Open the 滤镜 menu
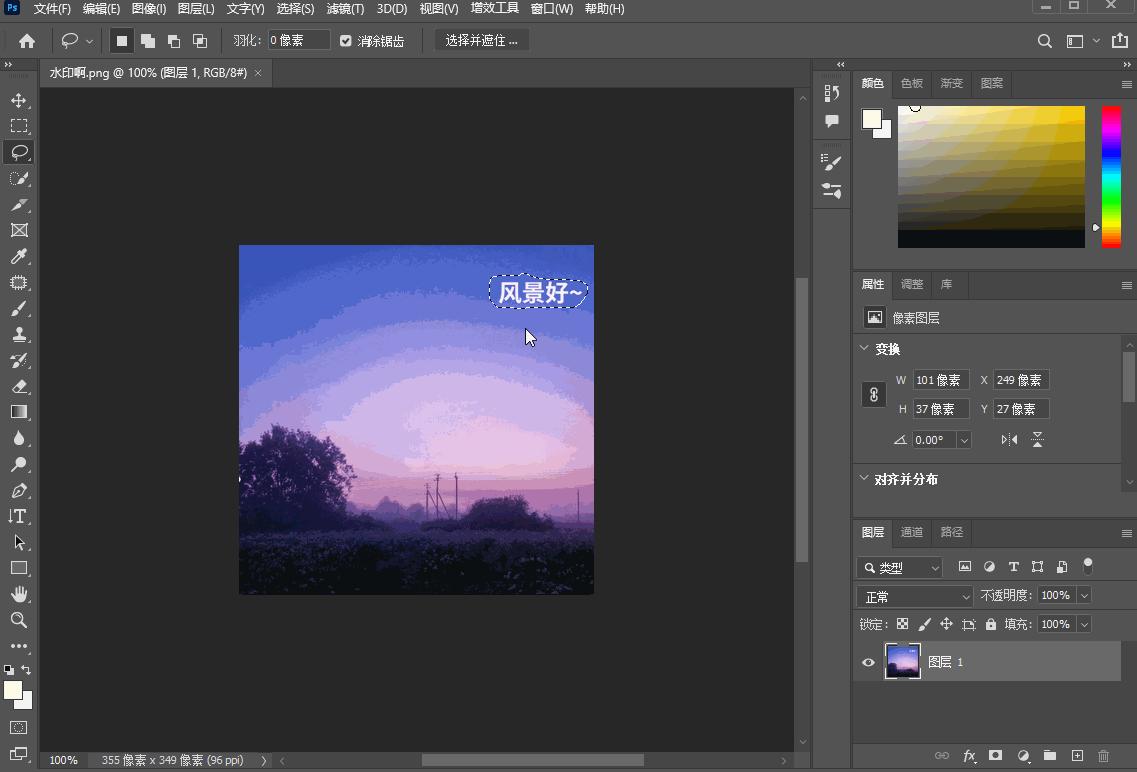Screen dimensions: 1137x772 (344, 9)
